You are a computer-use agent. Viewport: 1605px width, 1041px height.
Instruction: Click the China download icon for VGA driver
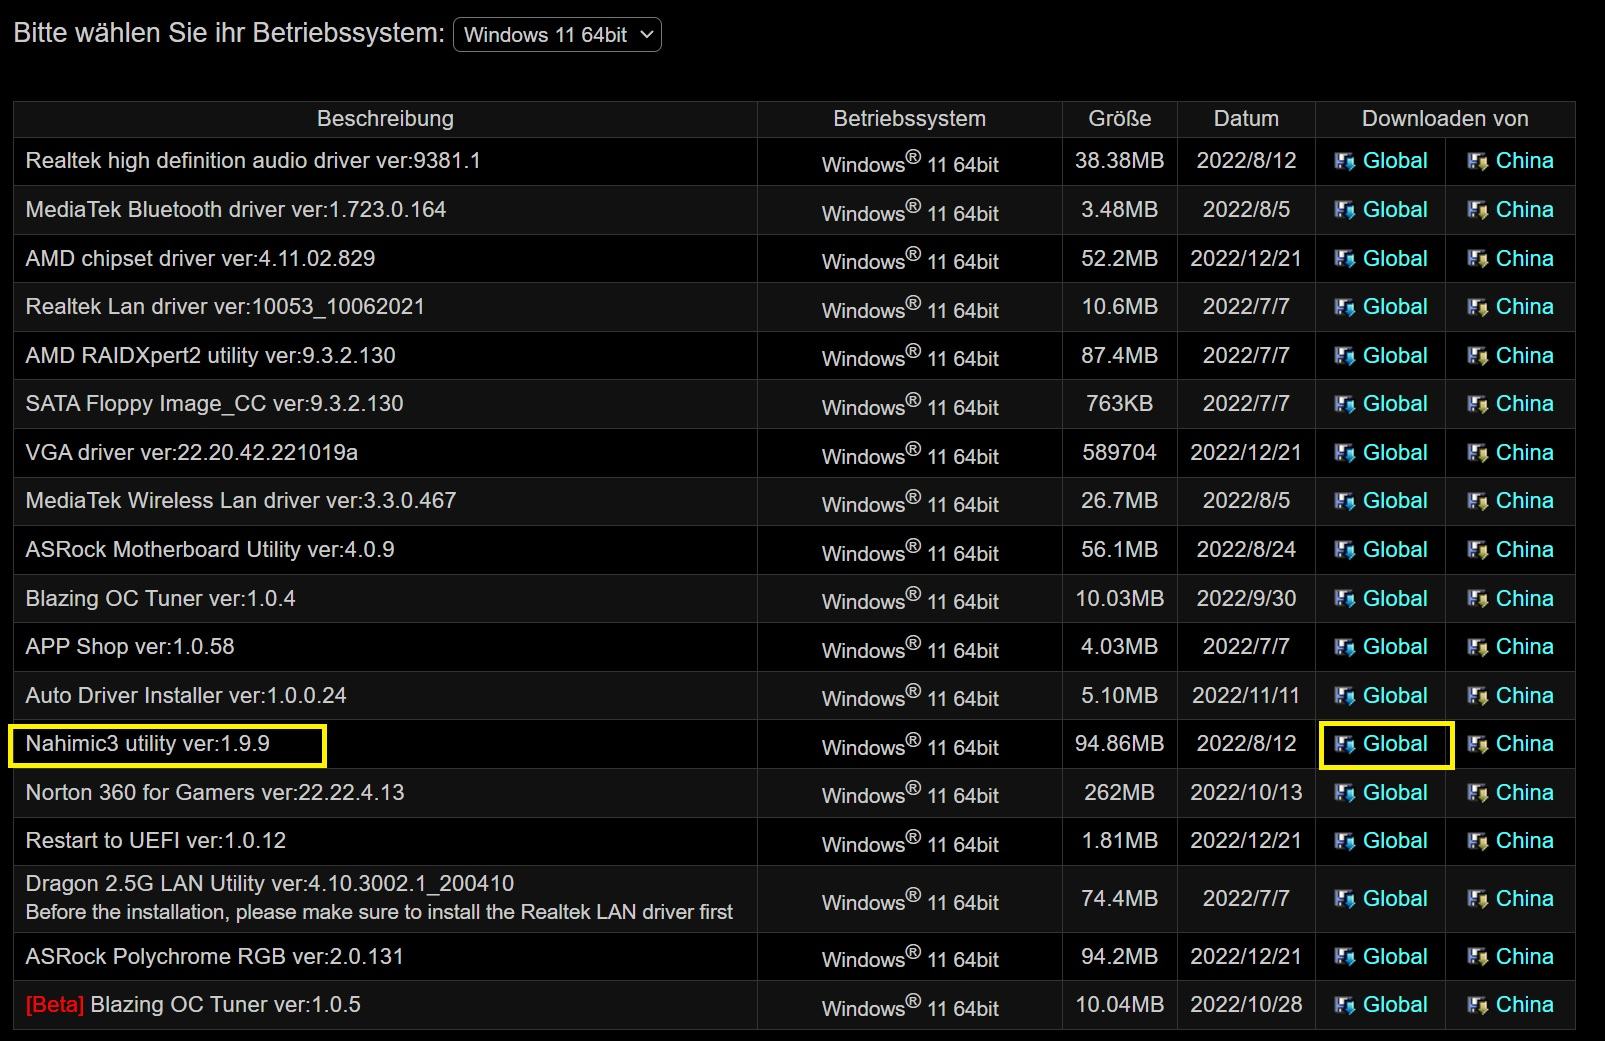(1477, 454)
